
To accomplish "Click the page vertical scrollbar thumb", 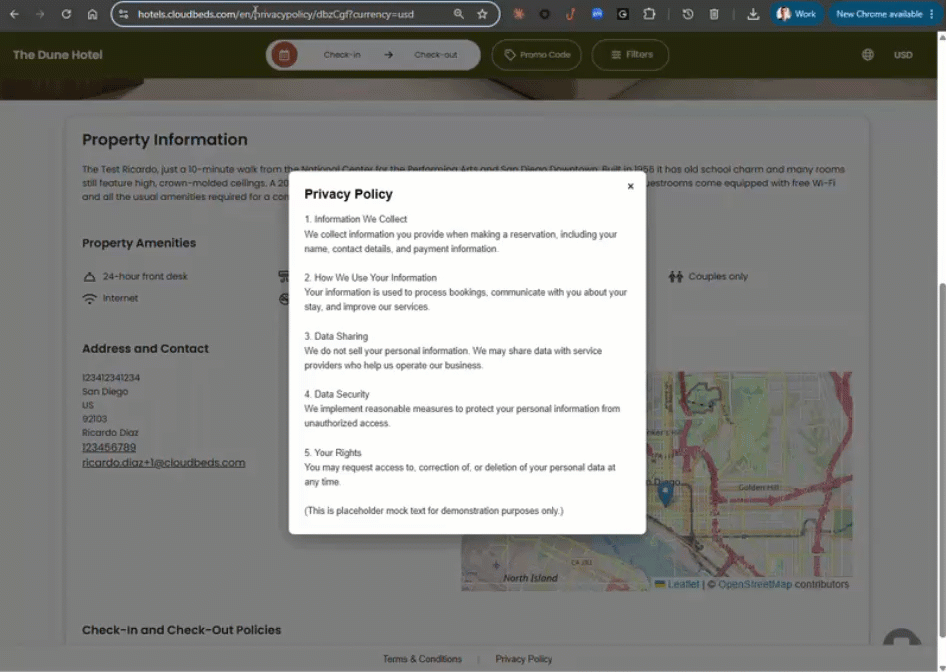I will (x=941, y=458).
